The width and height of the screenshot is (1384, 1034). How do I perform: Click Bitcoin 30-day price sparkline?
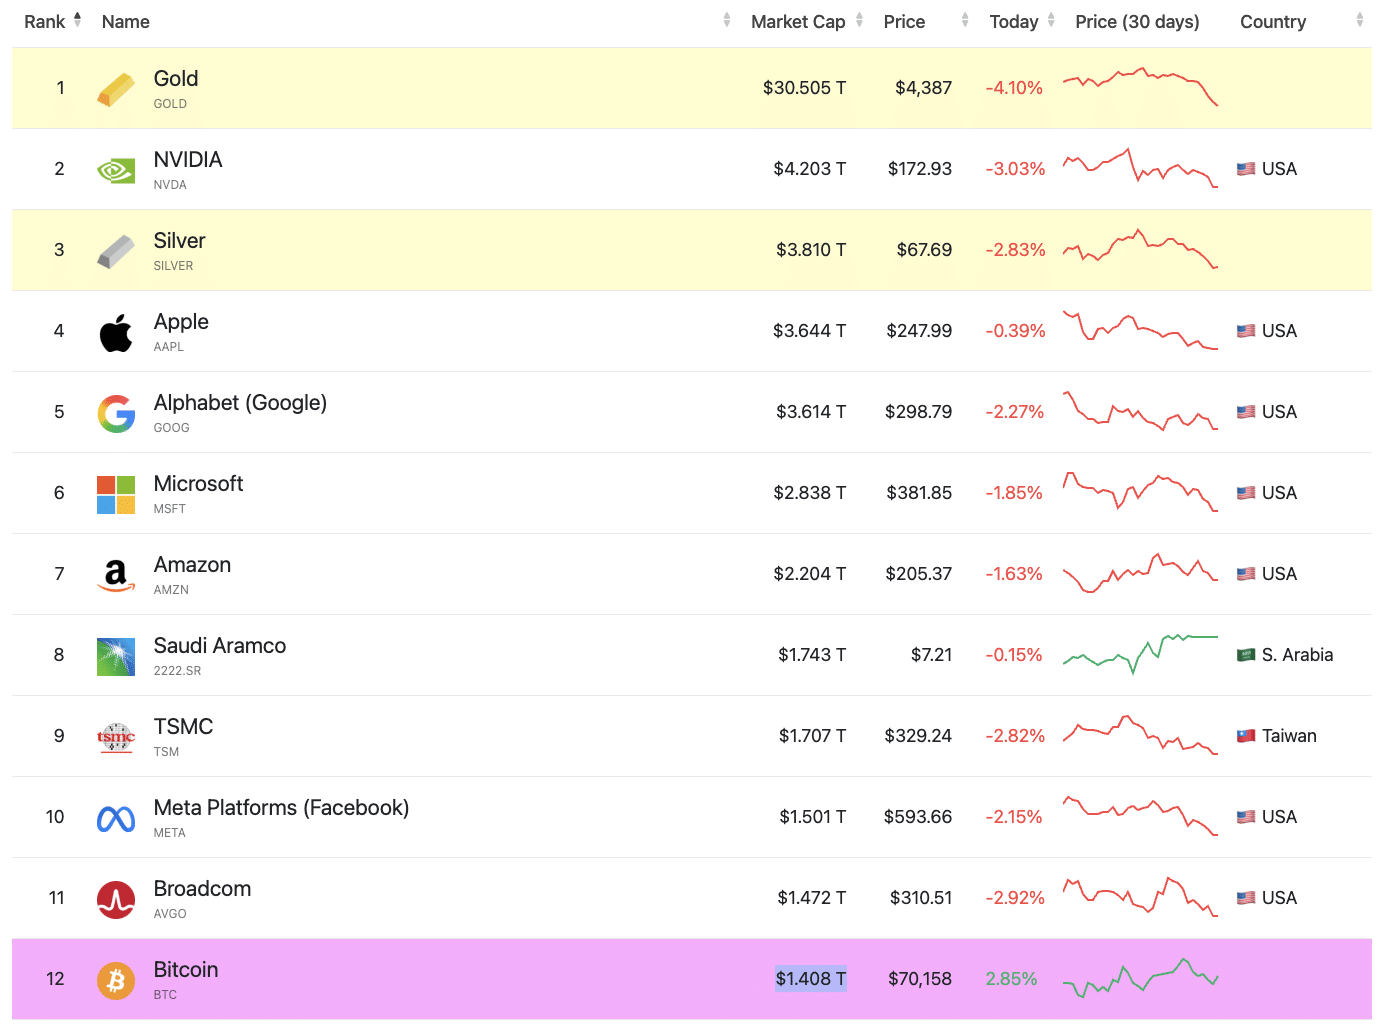(1140, 978)
